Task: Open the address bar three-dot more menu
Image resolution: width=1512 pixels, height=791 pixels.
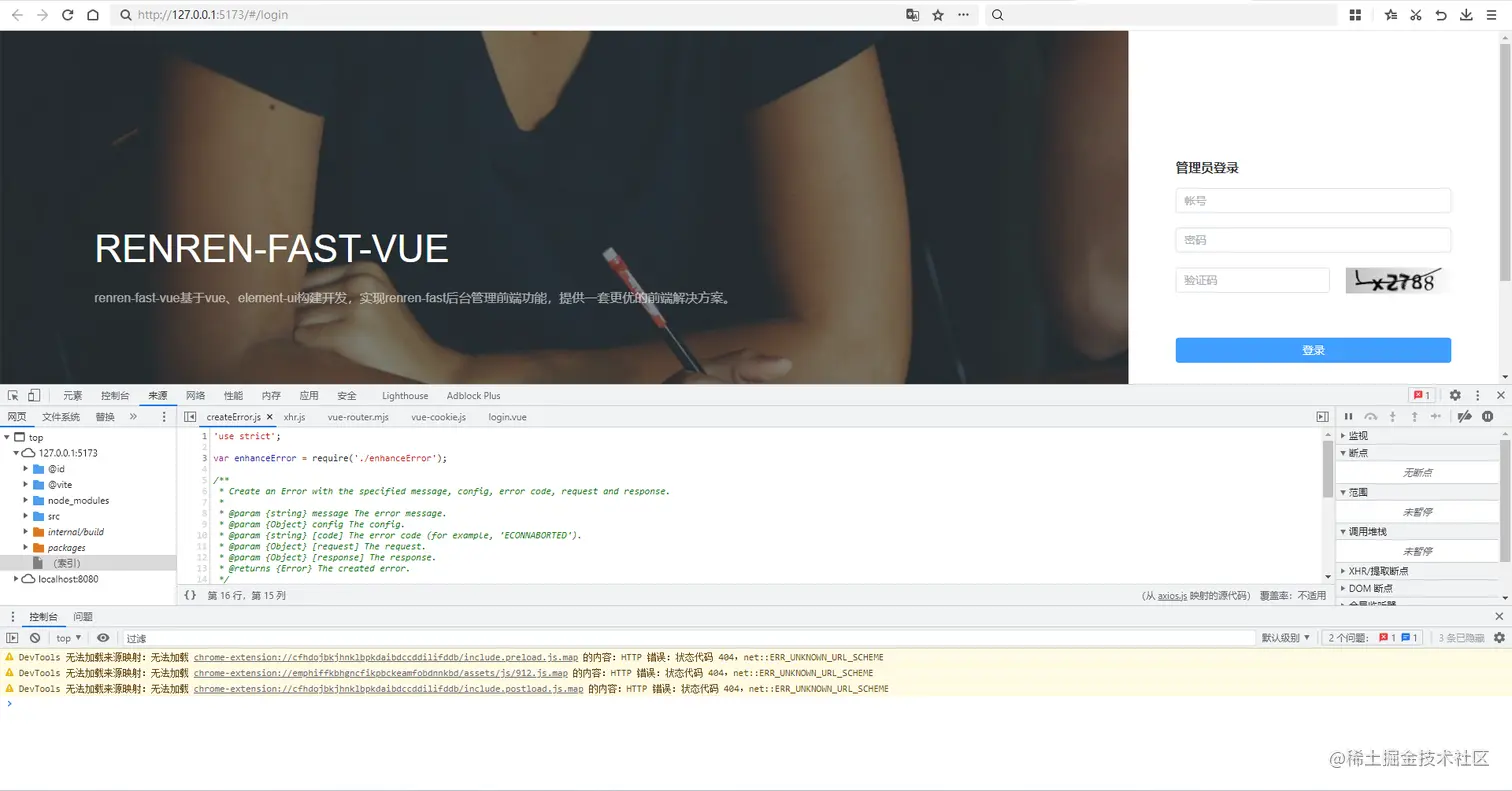Action: (964, 15)
